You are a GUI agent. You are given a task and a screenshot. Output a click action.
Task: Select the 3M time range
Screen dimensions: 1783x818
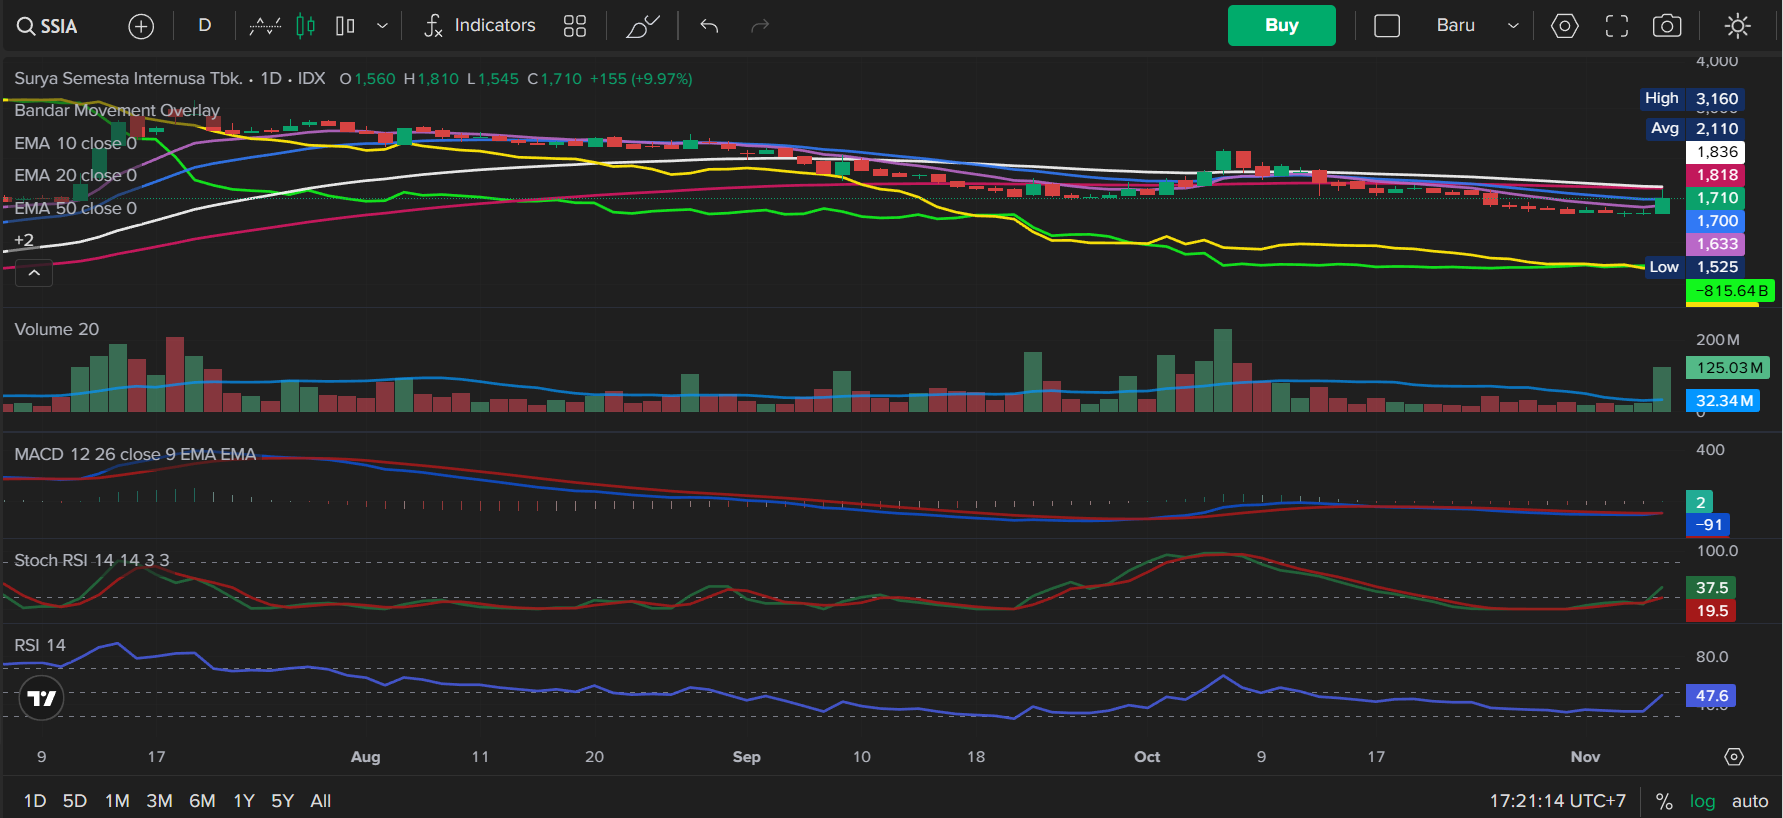[159, 801]
